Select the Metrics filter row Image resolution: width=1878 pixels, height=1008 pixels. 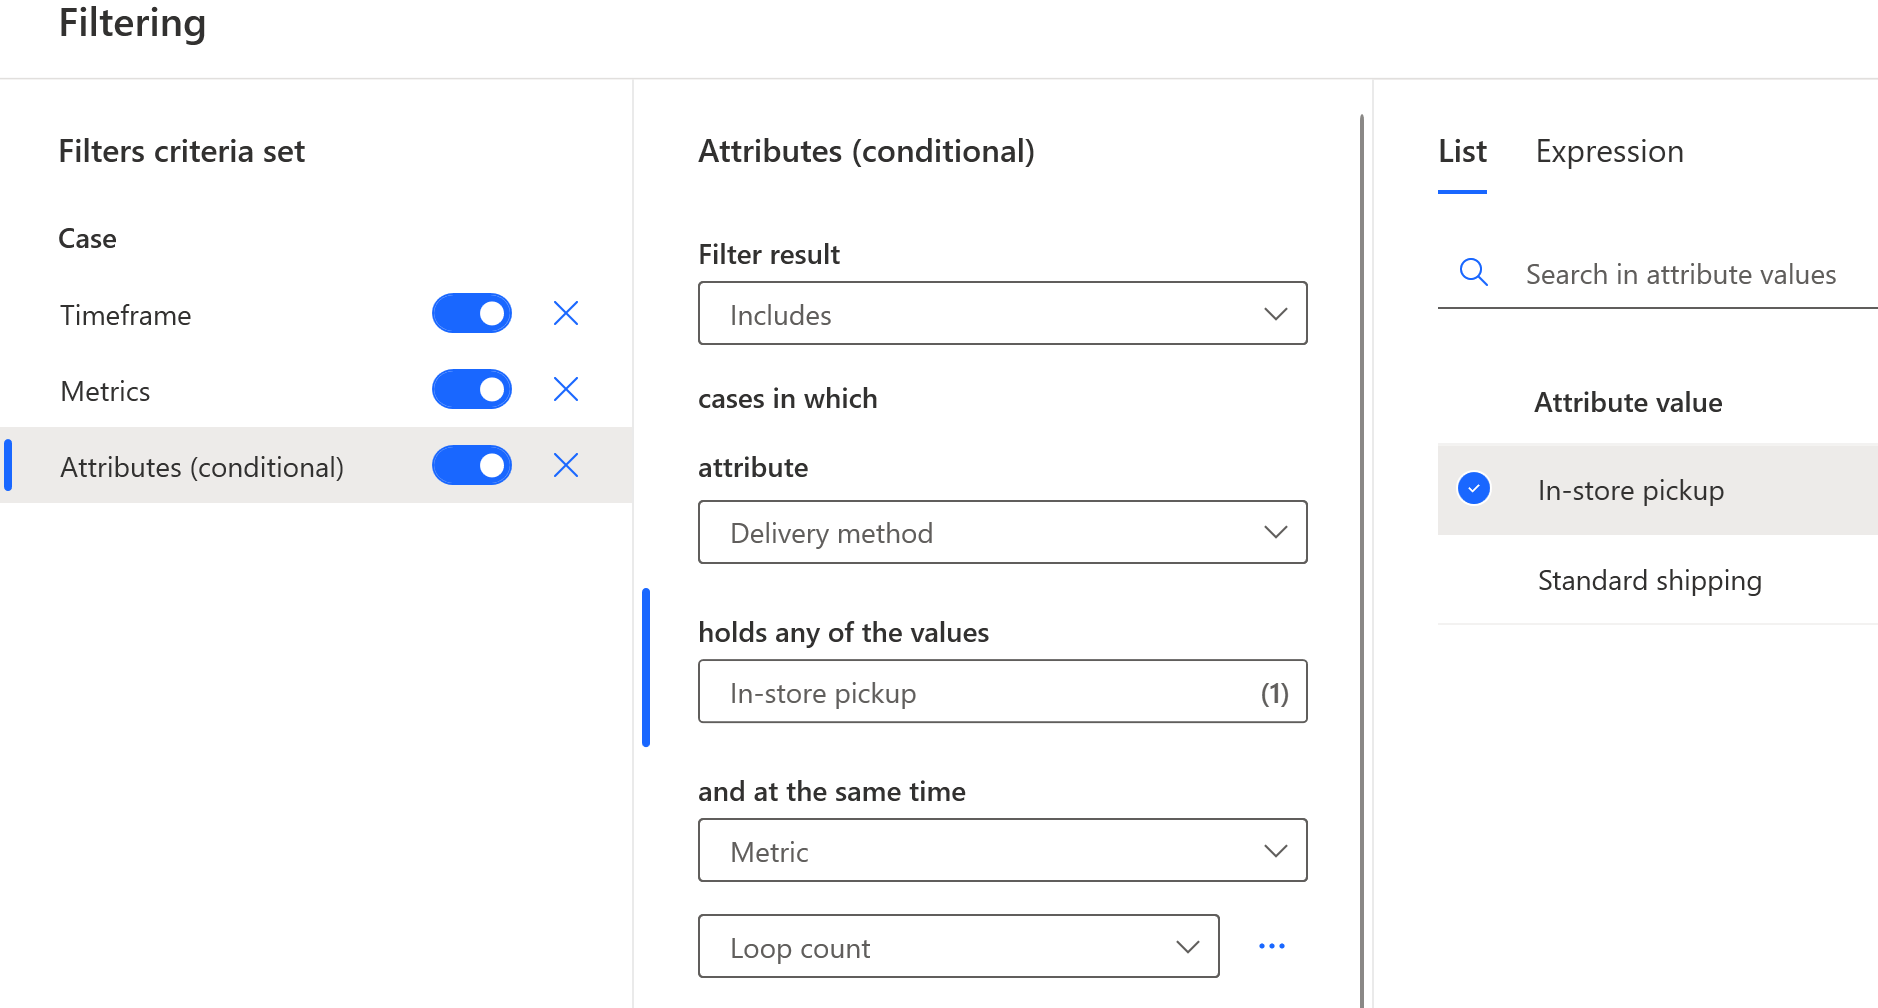316,390
